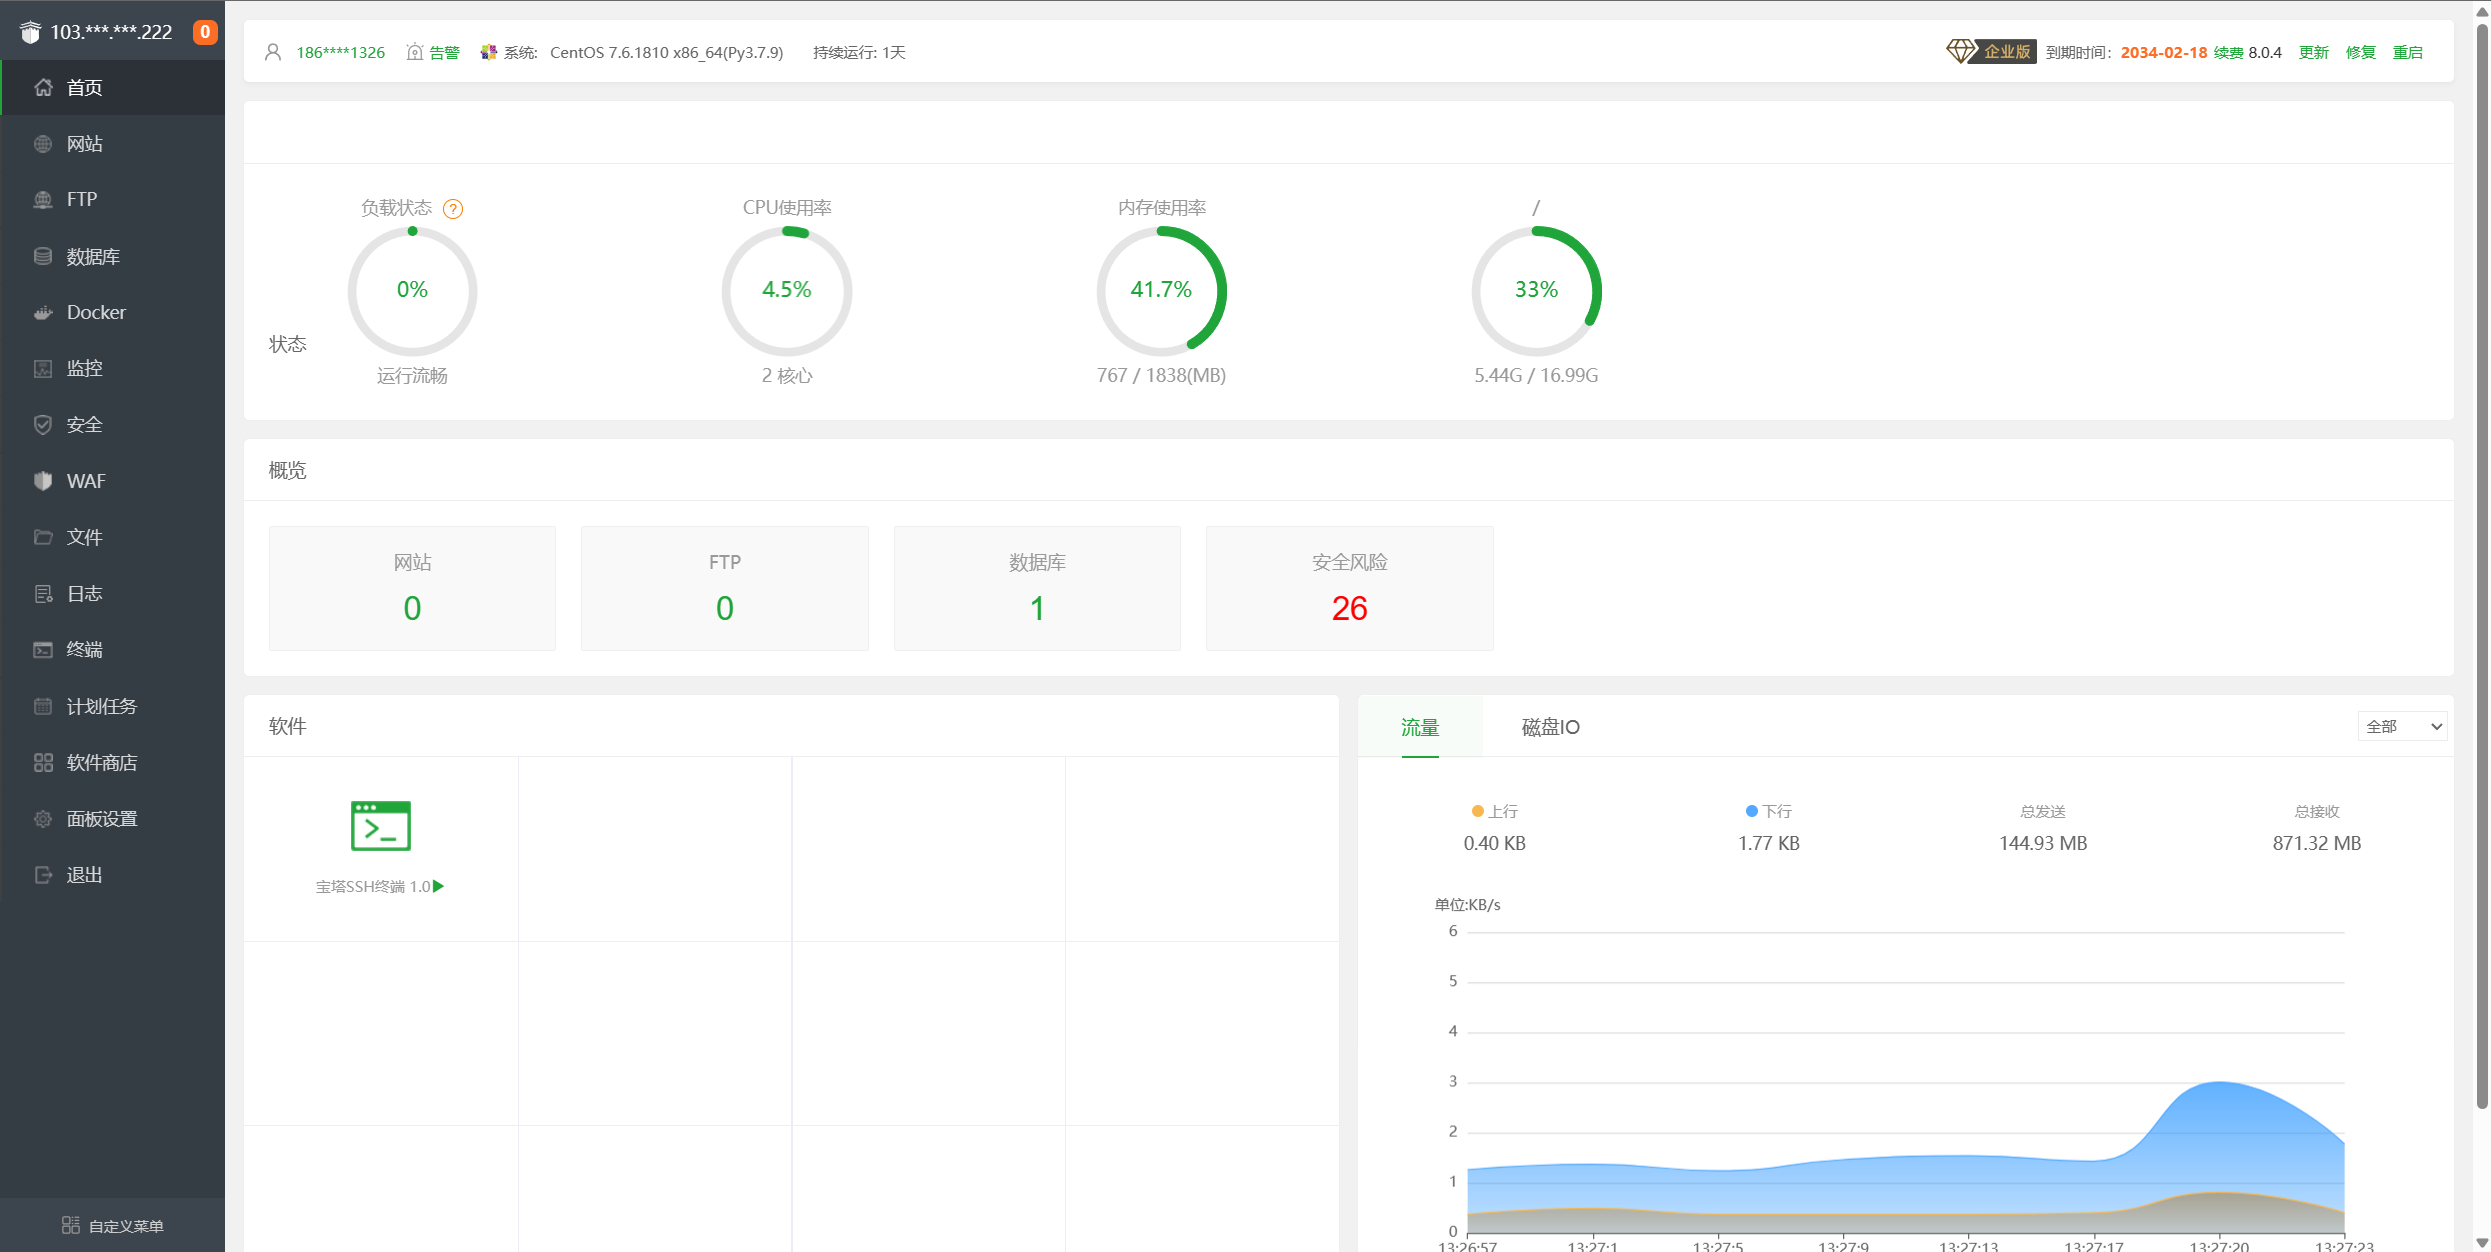Click the FTP icon in sidebar
This screenshot has width=2491, height=1252.
click(x=43, y=200)
